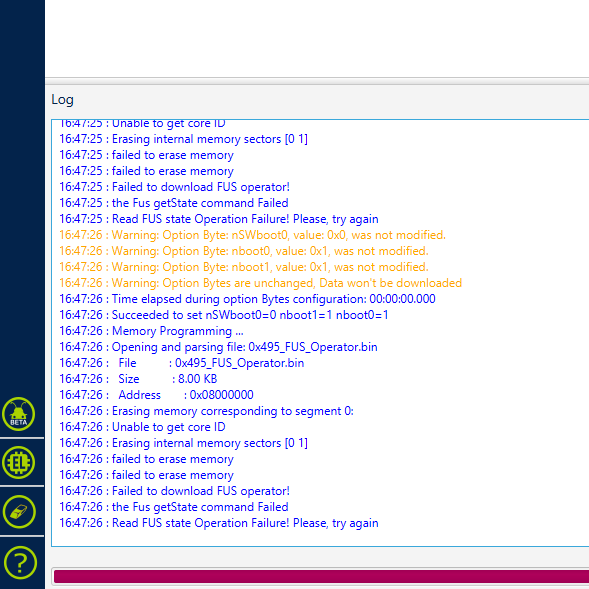This screenshot has height=589, width=589.
Task: Select log line 'File : 0x495_FUS_Operator.bin'
Action: tap(182, 363)
